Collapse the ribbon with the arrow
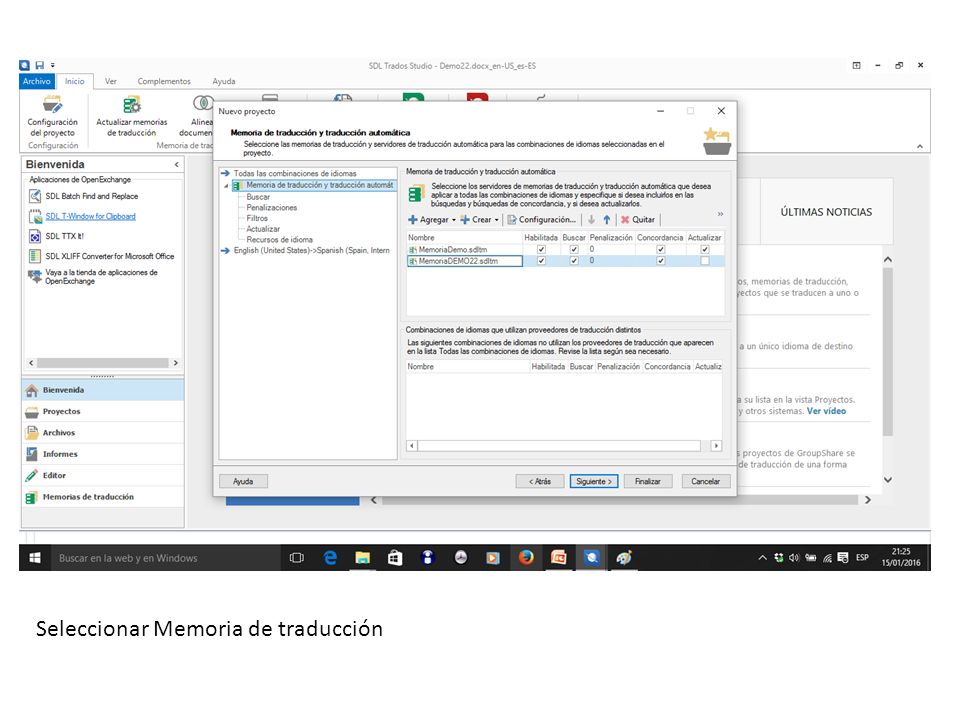The width and height of the screenshot is (960, 720). 920,146
